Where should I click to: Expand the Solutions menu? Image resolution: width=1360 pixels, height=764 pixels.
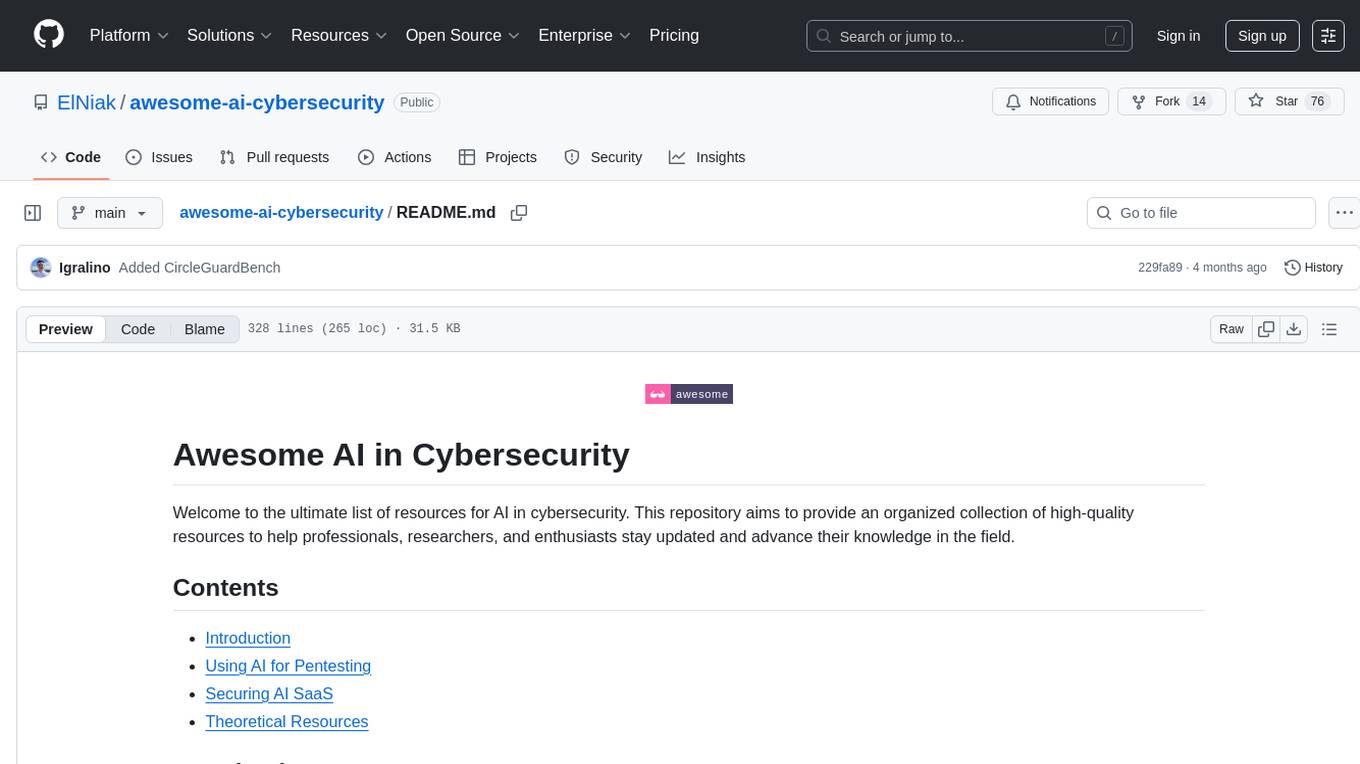tap(229, 35)
